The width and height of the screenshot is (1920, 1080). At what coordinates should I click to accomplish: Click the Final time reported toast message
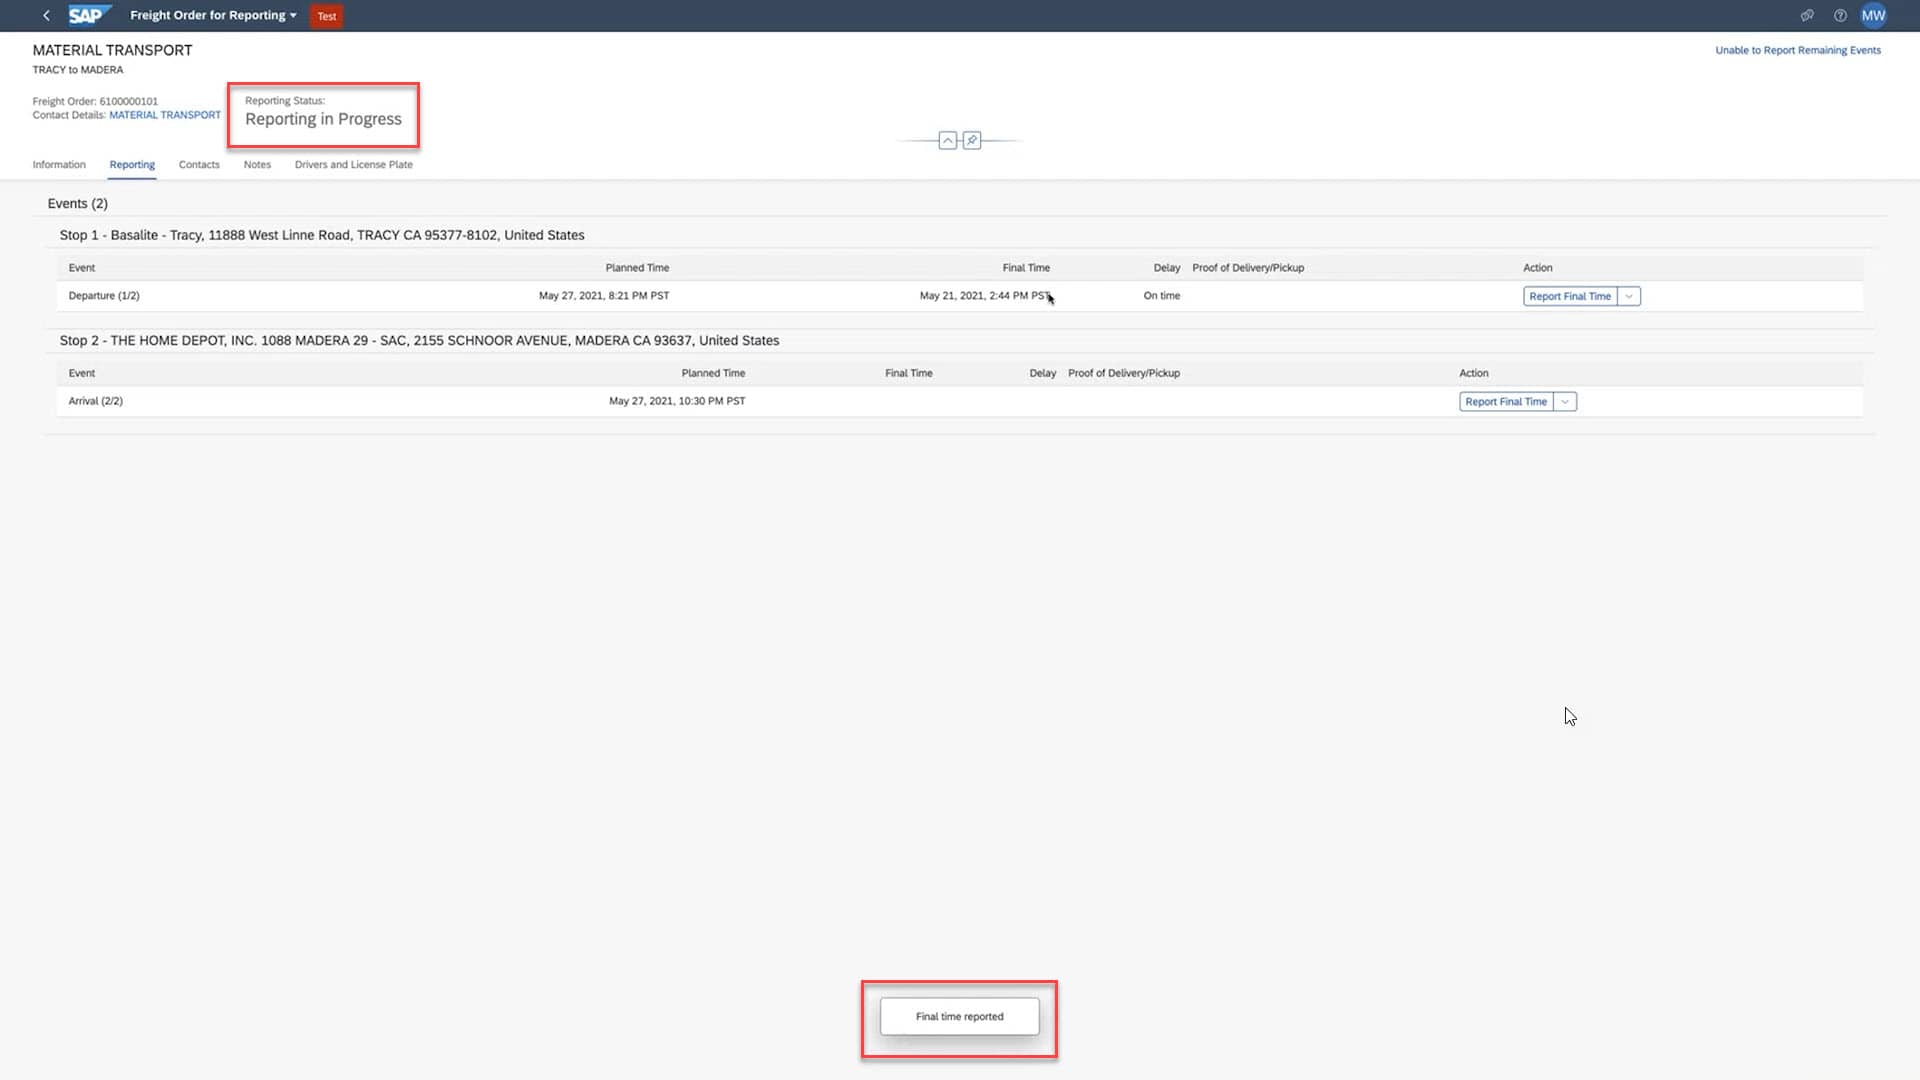pos(960,1016)
